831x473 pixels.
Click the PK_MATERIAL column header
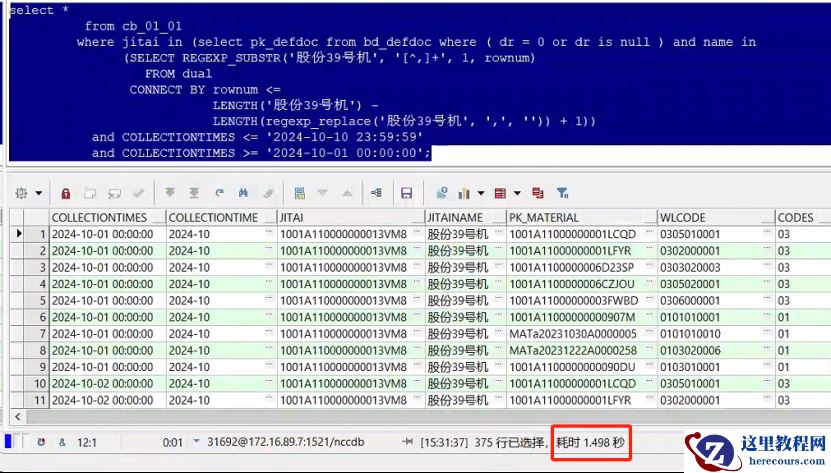point(582,217)
